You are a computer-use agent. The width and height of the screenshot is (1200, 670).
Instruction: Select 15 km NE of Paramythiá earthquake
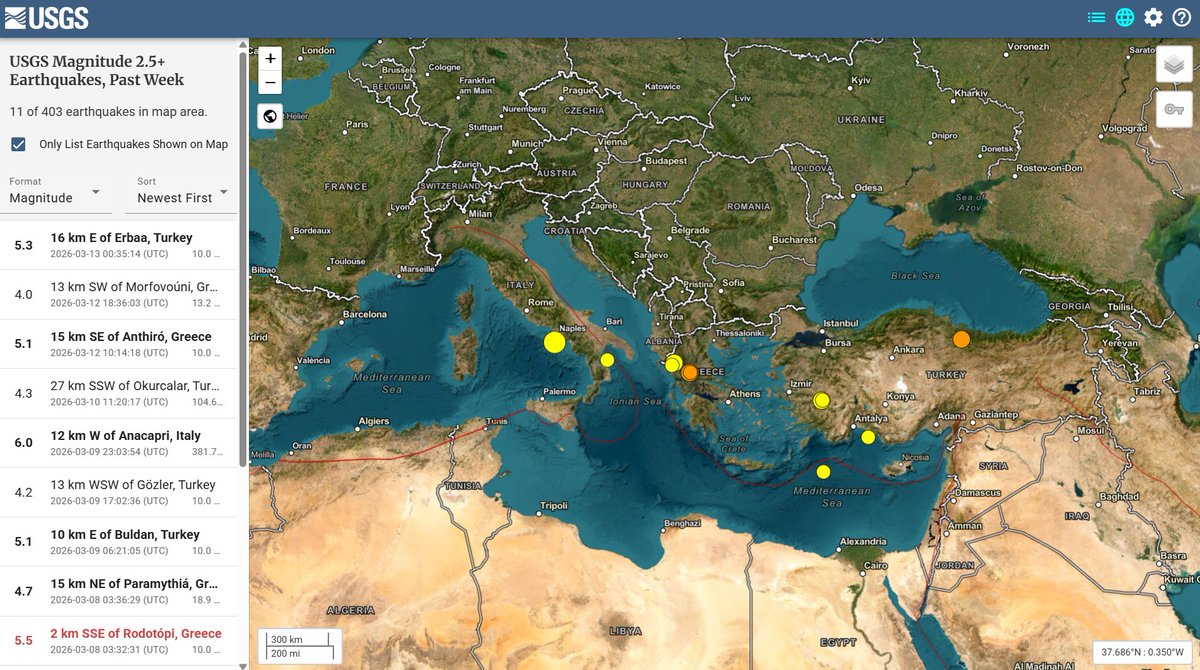pyautogui.click(x=120, y=591)
